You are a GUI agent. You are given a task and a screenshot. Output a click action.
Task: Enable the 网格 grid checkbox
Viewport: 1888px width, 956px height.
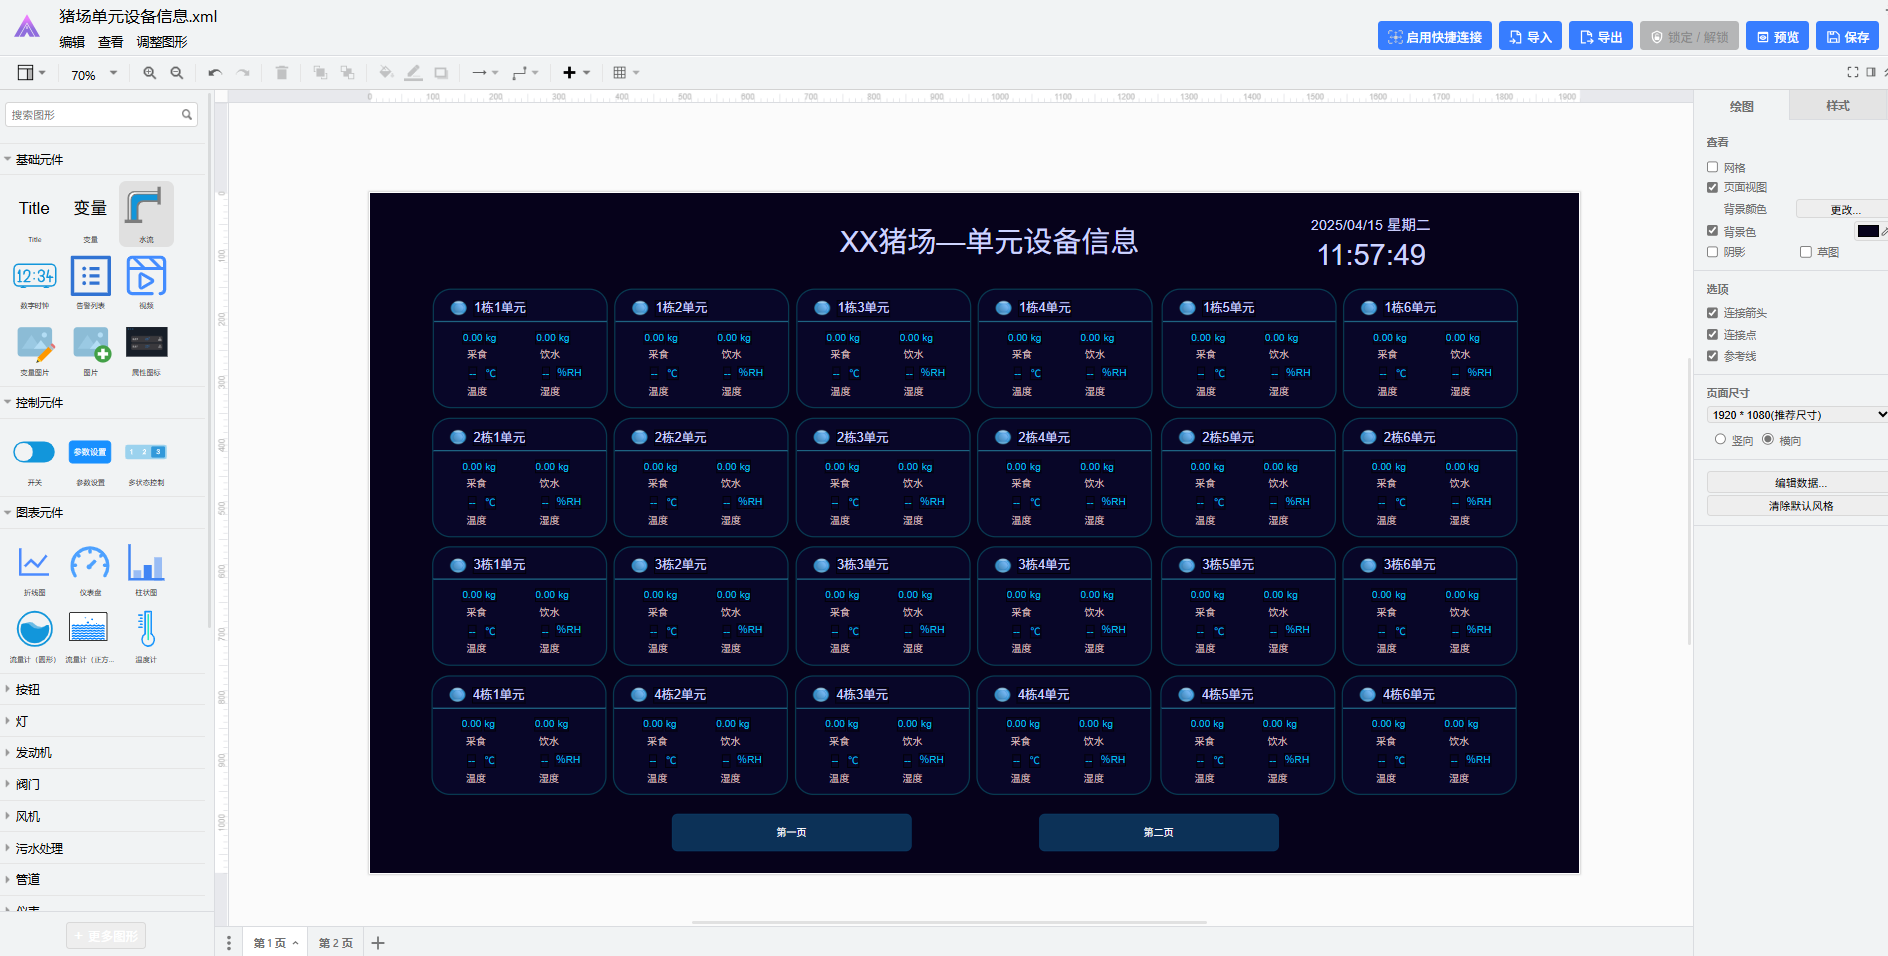[x=1712, y=167]
